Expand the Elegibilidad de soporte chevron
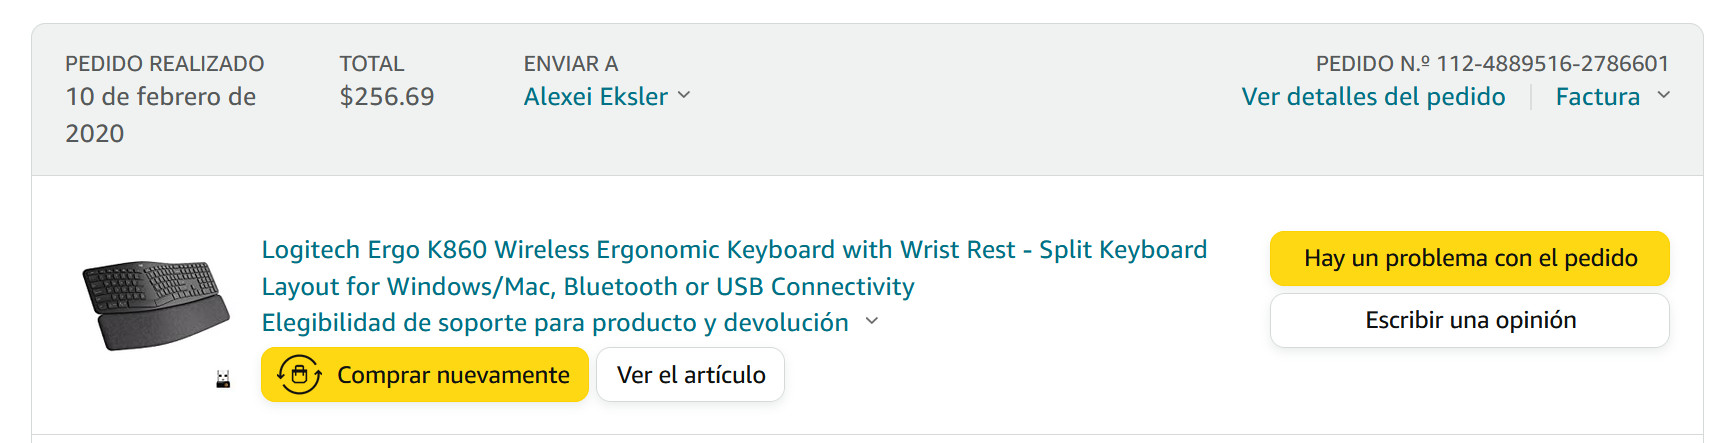The image size is (1715, 443). [872, 322]
